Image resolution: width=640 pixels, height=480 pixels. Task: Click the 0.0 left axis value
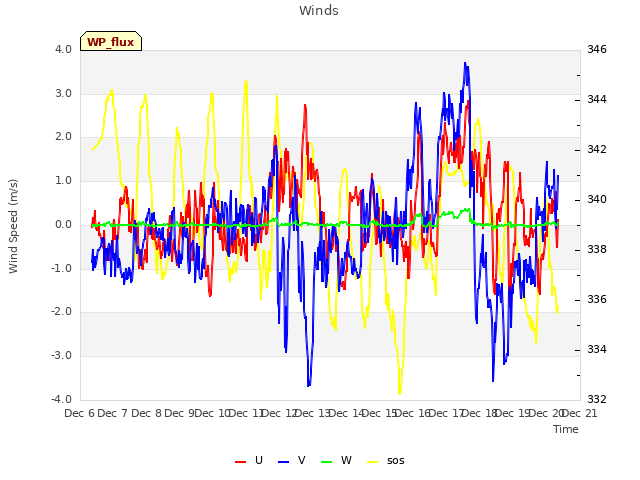coord(63,224)
